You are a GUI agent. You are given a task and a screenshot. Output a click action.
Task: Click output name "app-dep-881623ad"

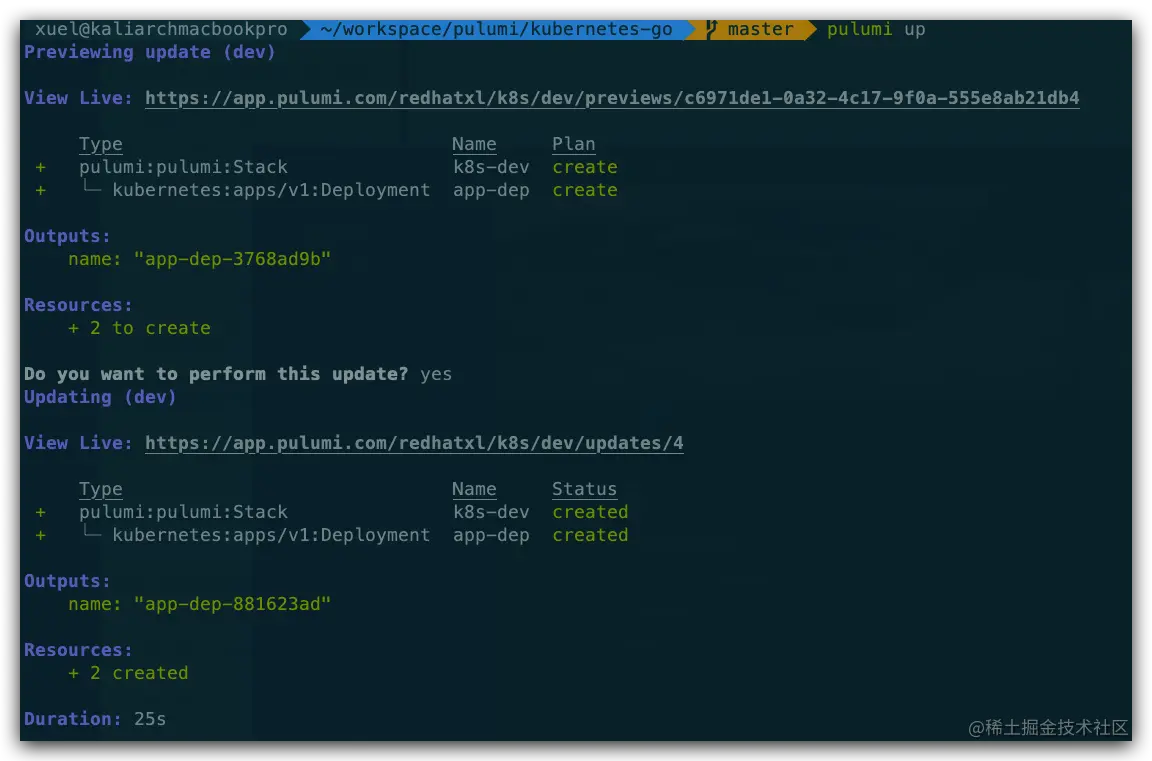click(232, 604)
